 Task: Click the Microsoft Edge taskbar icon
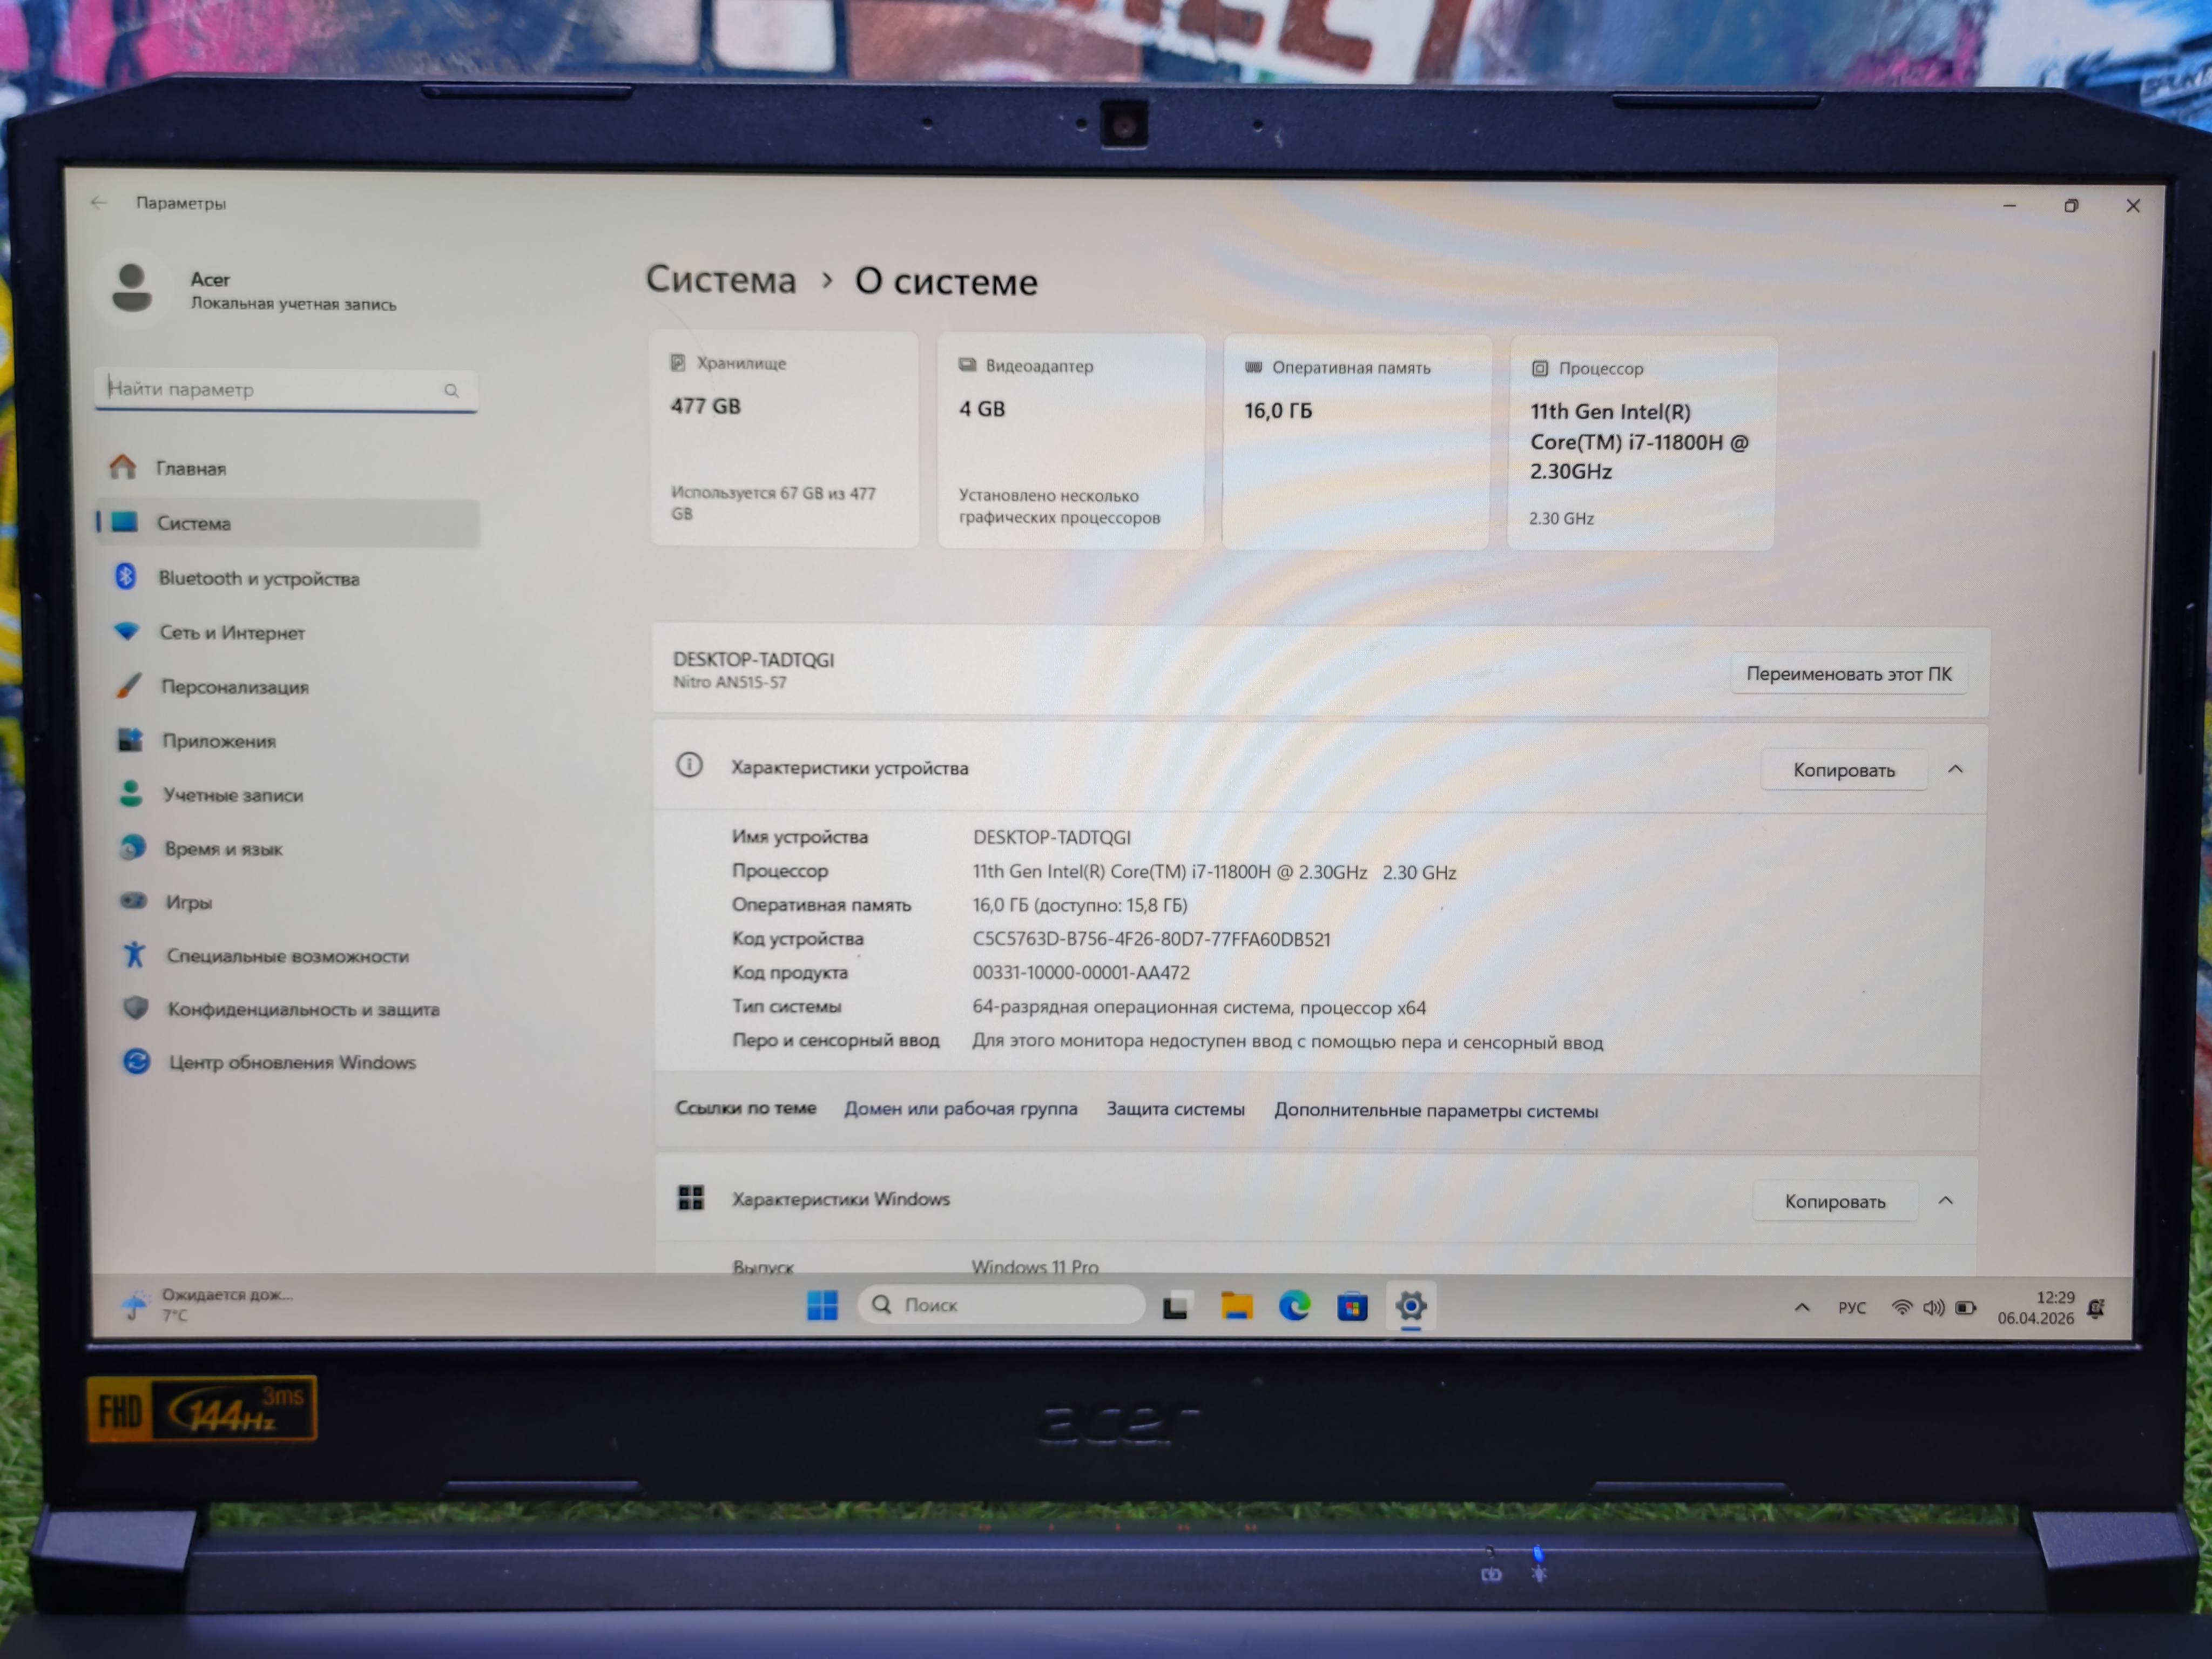(1294, 1306)
